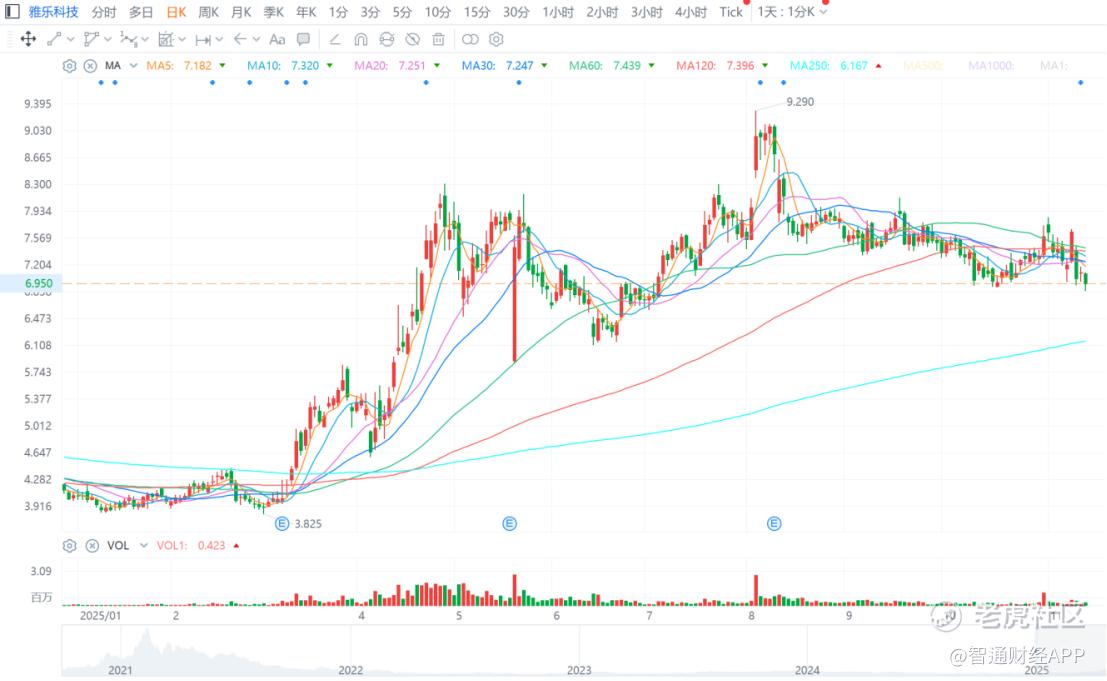Select the chart measurement grid tool
Viewport: 1107px width, 681px height.
[x=166, y=40]
